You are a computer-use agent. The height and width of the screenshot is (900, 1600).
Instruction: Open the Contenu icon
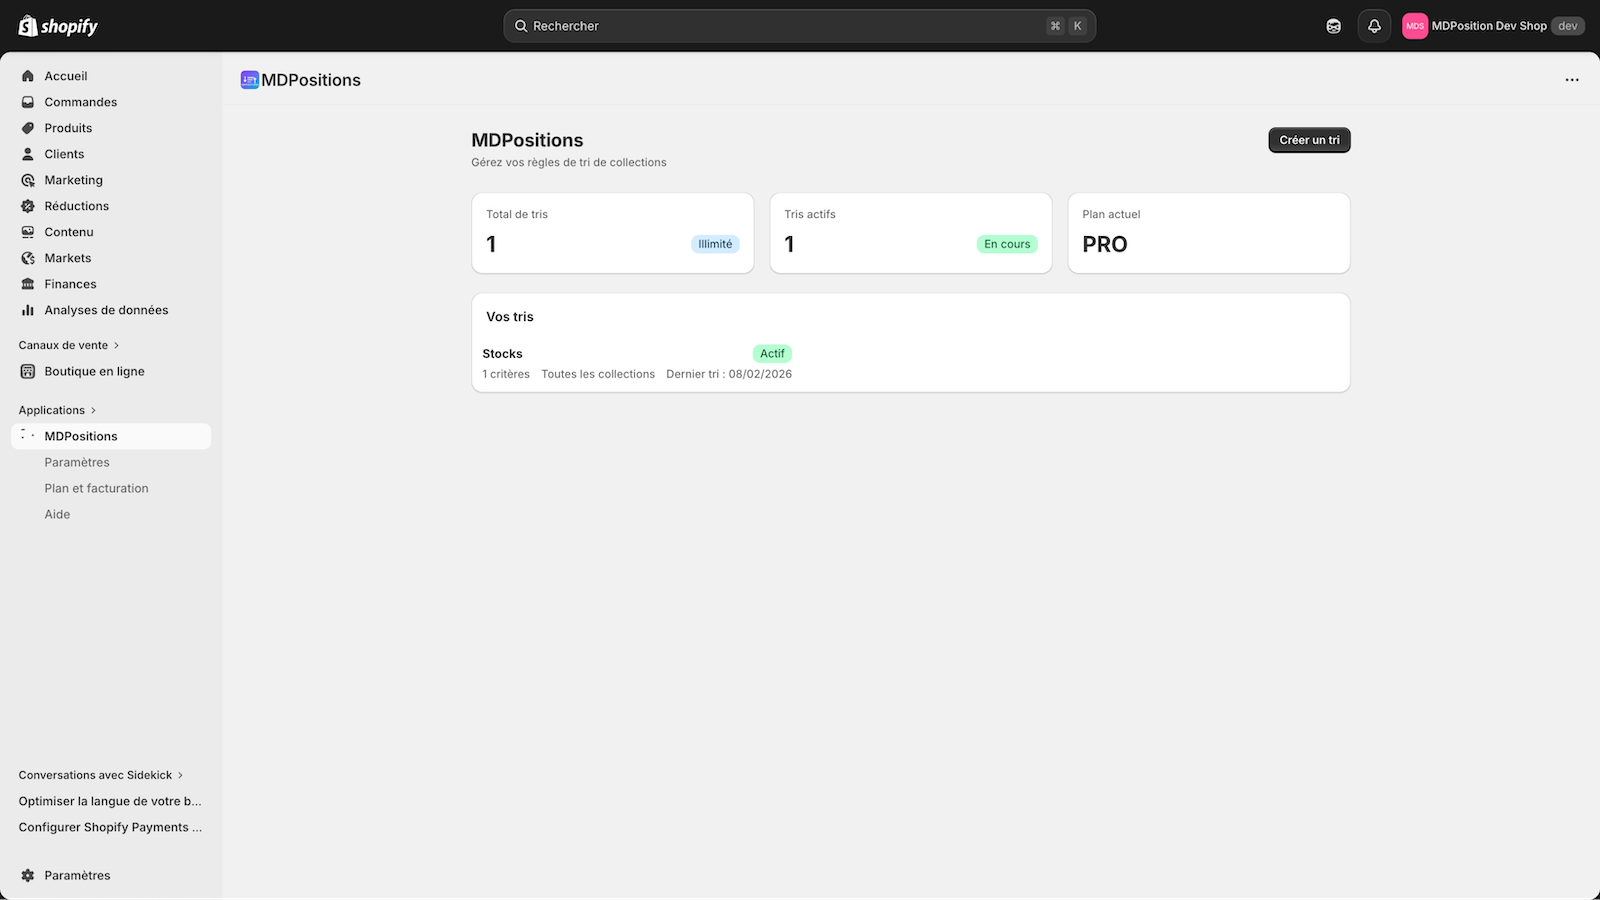(28, 231)
